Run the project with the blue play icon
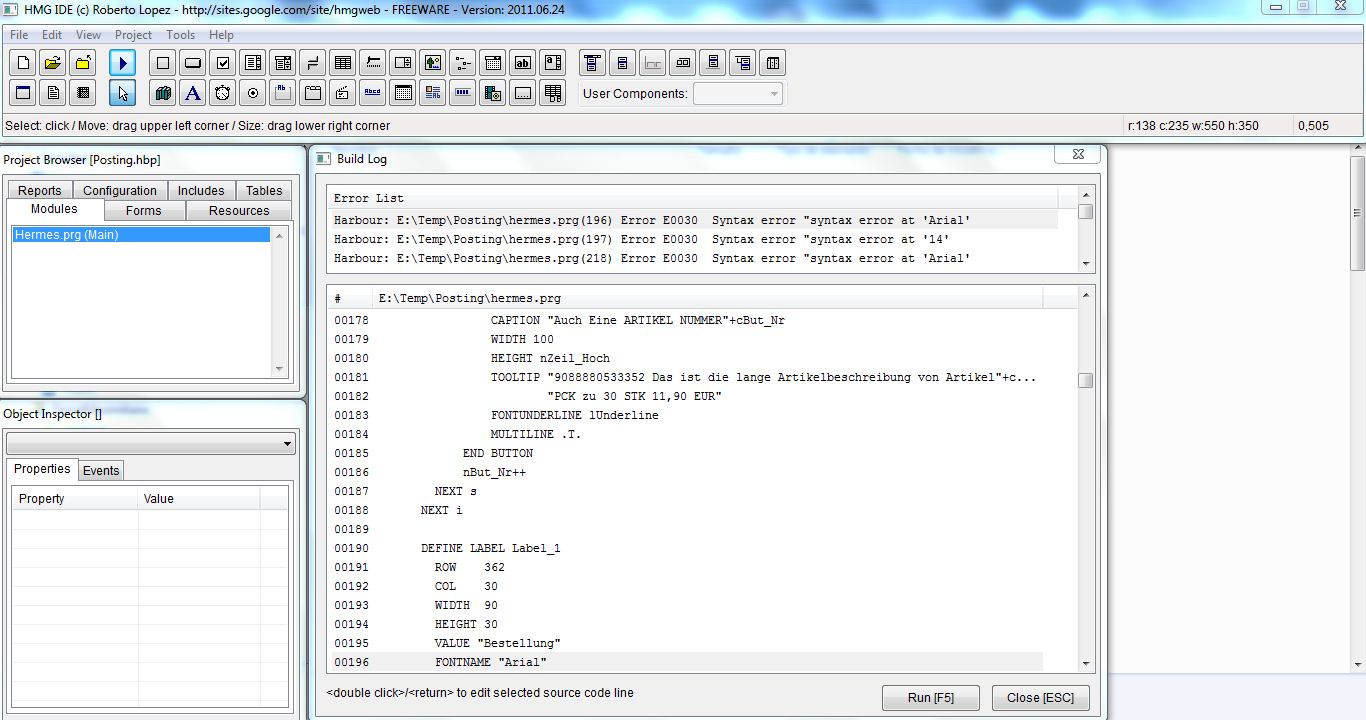 [x=122, y=63]
